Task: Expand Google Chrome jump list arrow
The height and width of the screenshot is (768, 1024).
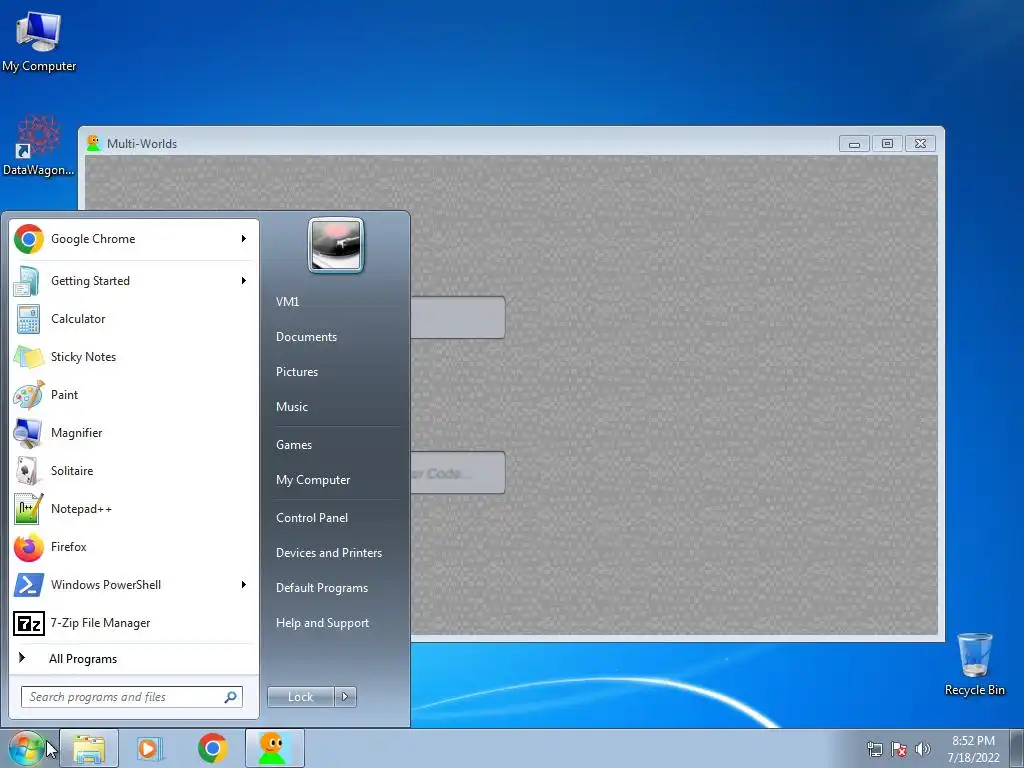Action: click(244, 239)
